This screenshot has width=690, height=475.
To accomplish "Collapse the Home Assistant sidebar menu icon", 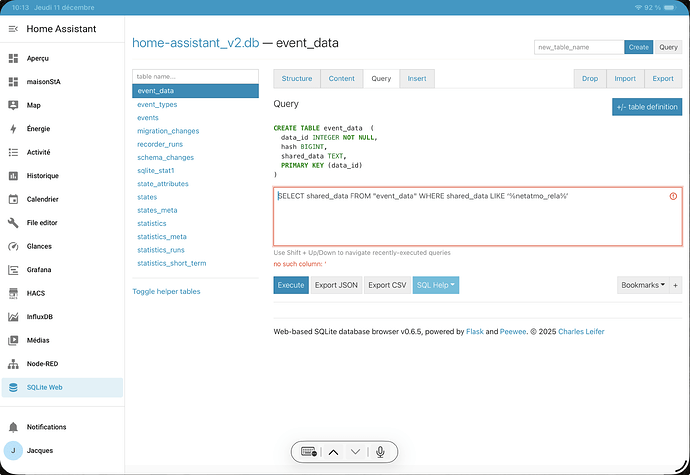I will click(13, 29).
